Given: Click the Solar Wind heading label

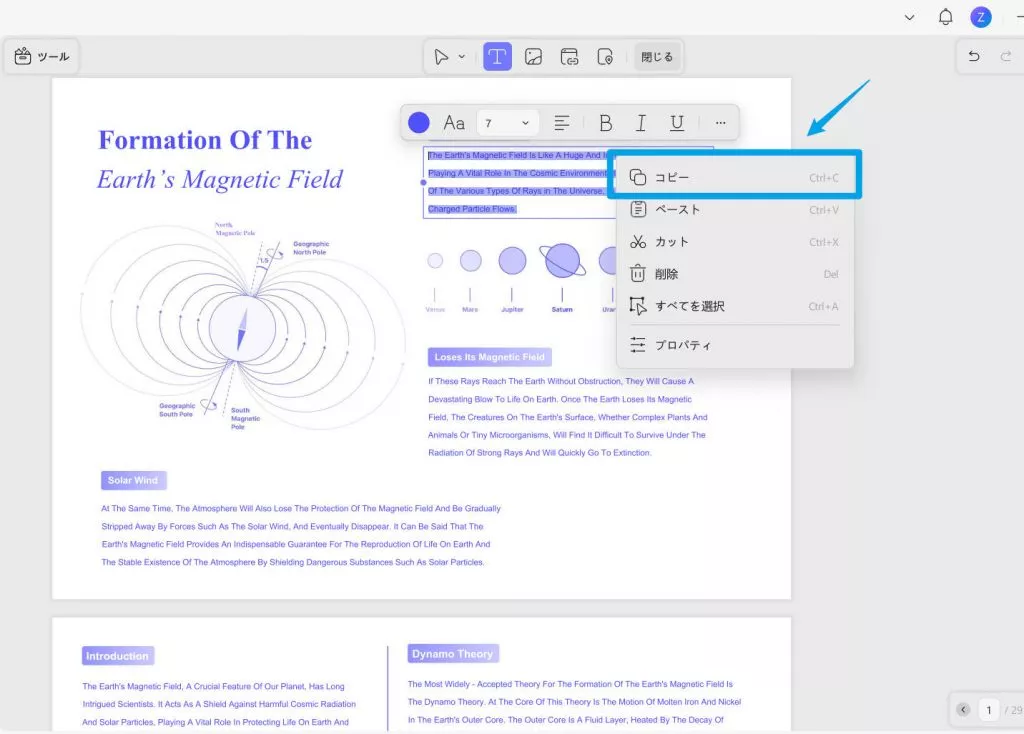Looking at the screenshot, I should 133,480.
